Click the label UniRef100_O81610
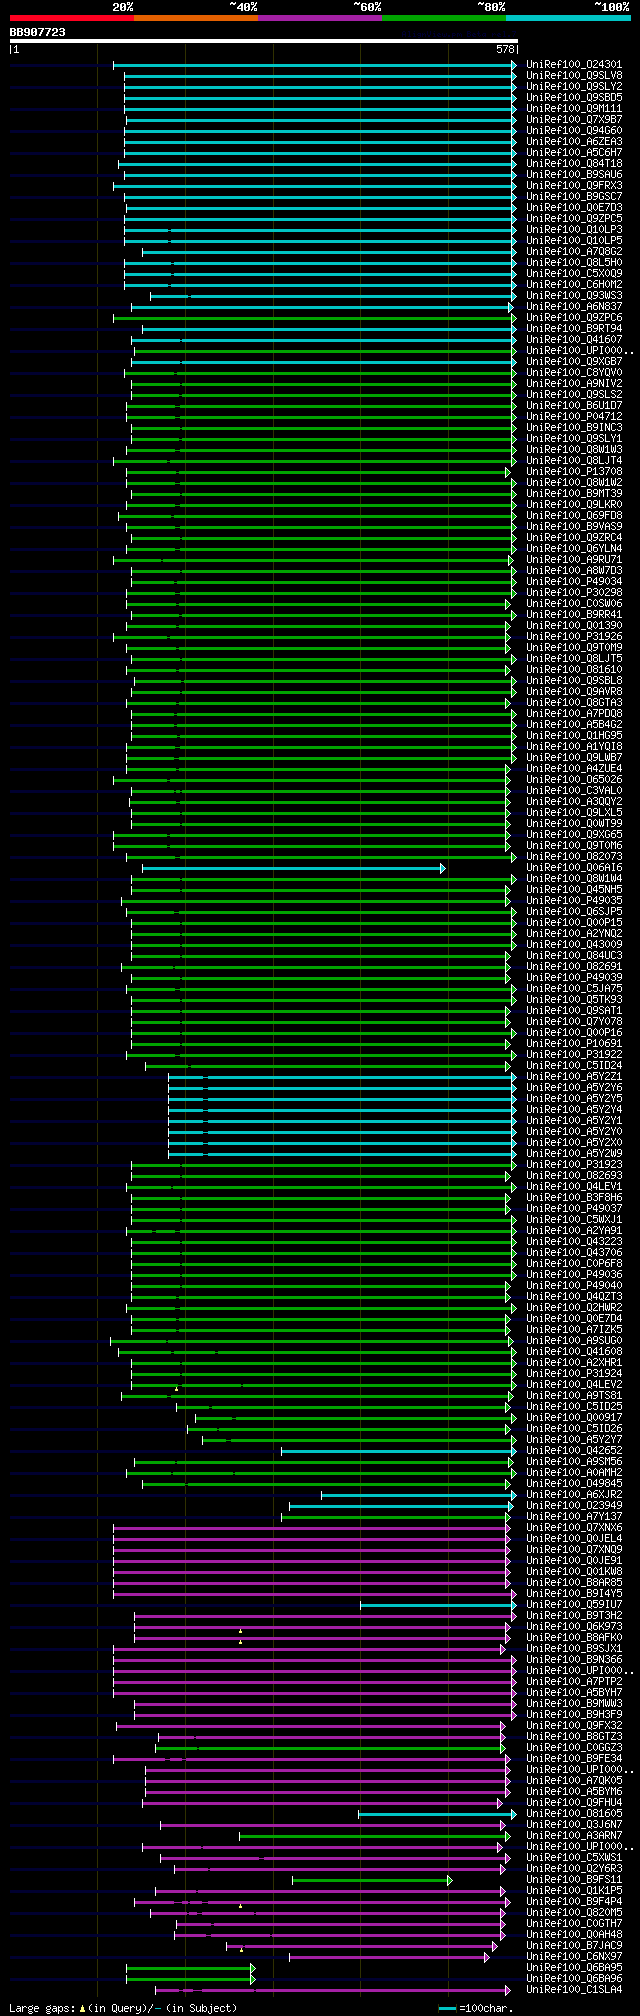Viewport: 640px width, 2016px height. pyautogui.click(x=574, y=670)
